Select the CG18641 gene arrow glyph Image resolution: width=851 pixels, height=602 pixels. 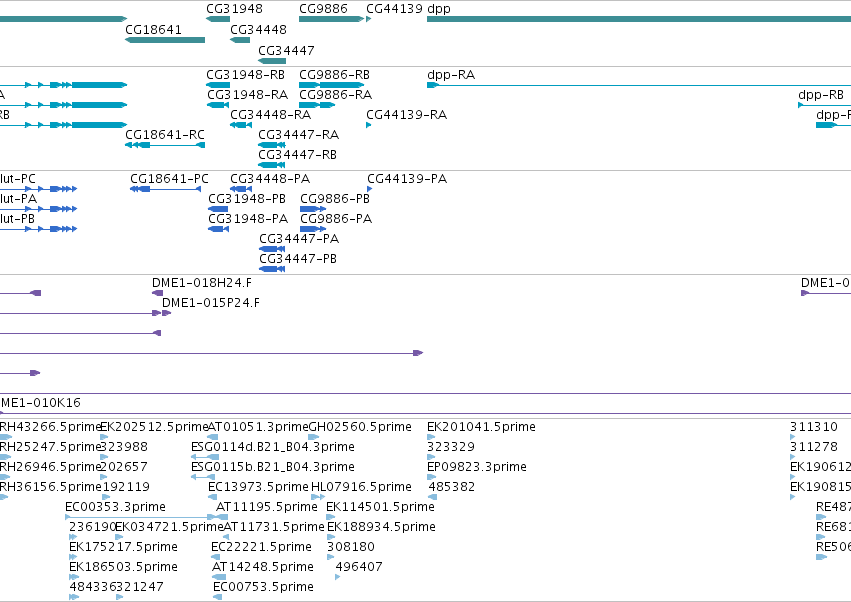[x=165, y=40]
